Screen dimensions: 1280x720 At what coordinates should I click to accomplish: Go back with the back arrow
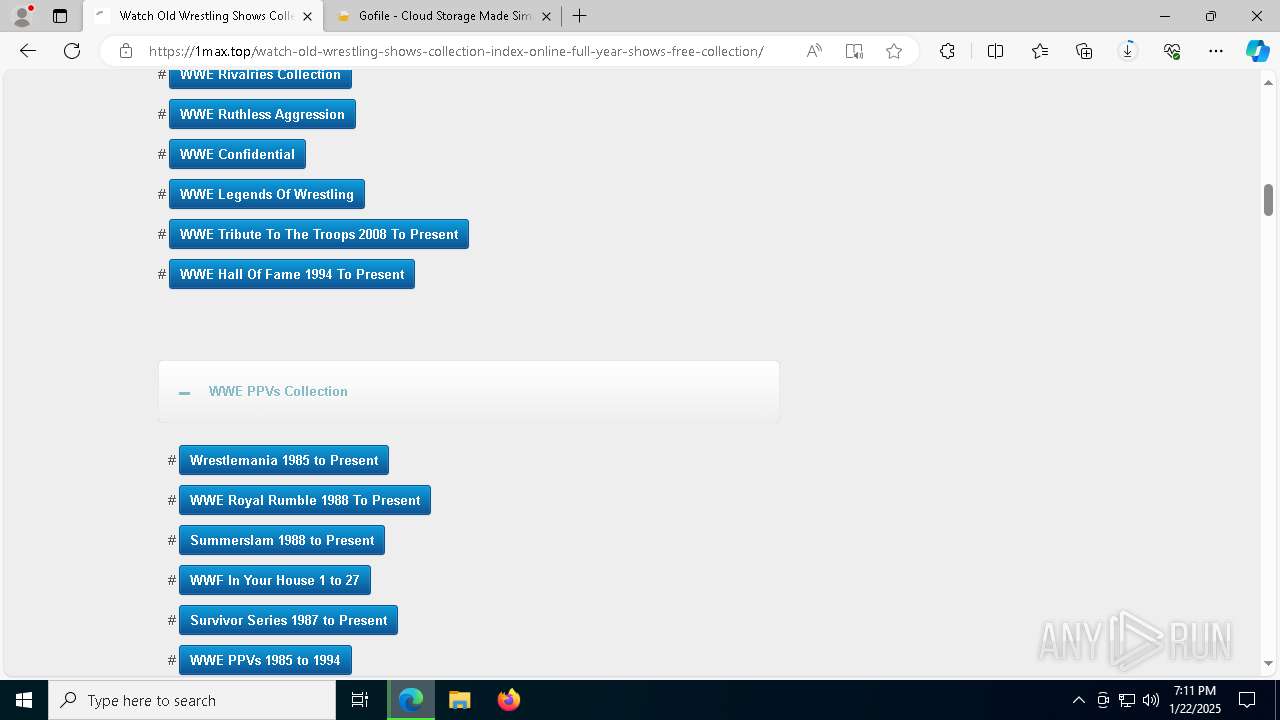(x=28, y=51)
